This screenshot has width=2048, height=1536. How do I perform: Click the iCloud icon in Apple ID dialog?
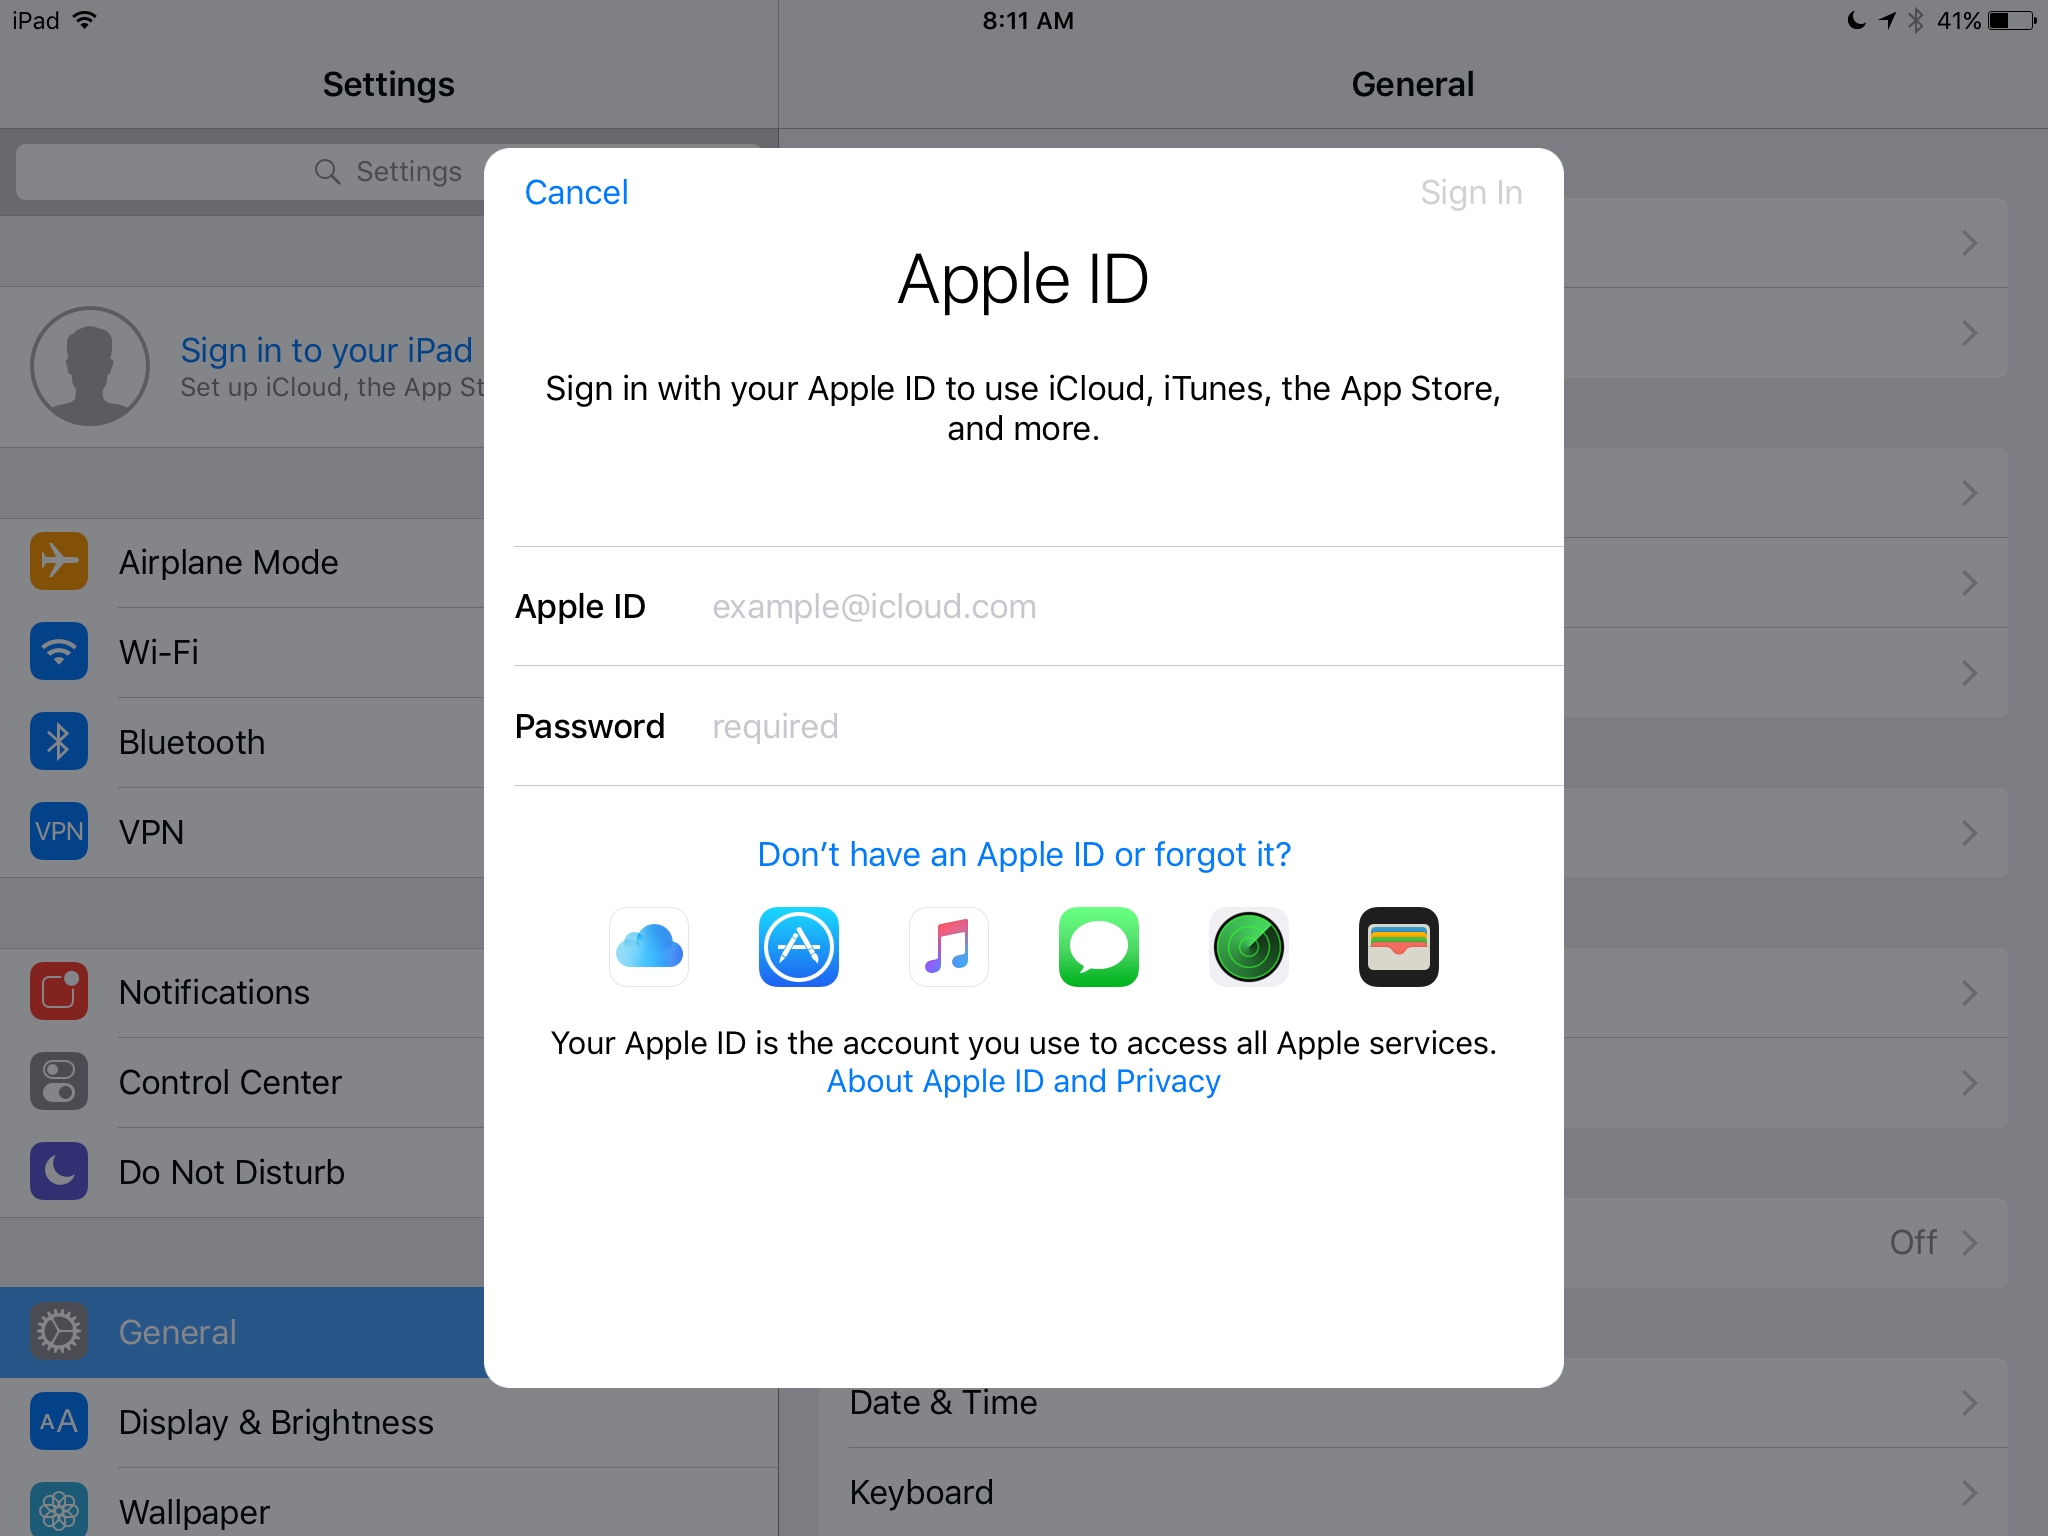(648, 945)
